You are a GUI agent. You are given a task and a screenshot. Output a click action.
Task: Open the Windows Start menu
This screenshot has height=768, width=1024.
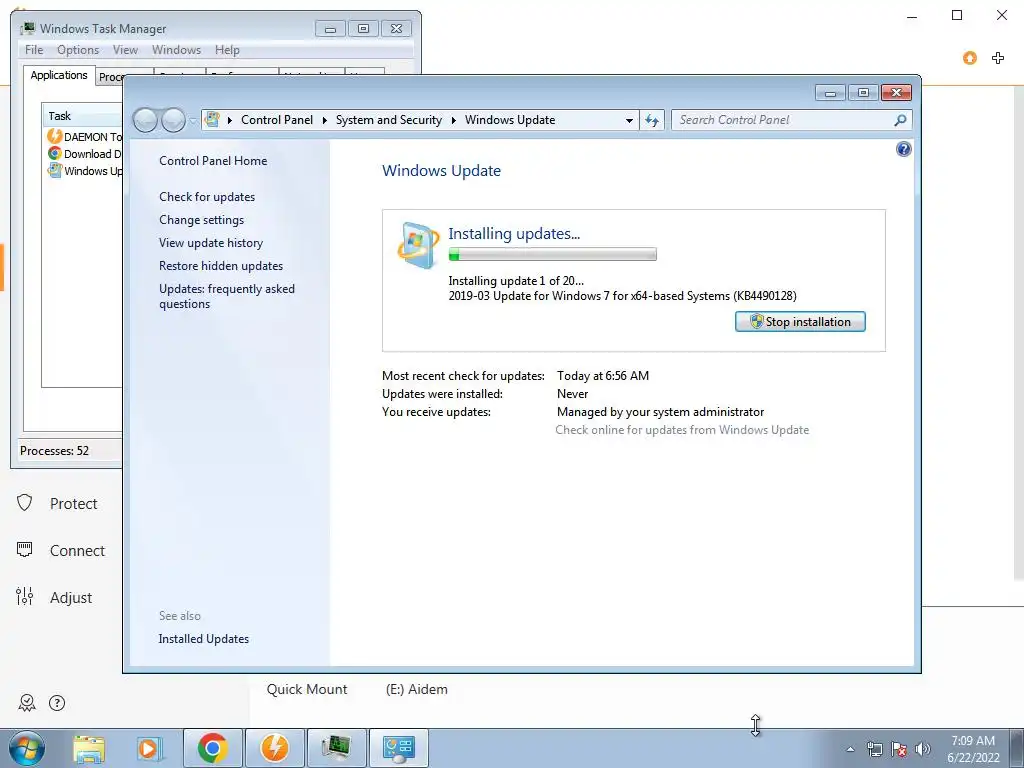point(27,748)
